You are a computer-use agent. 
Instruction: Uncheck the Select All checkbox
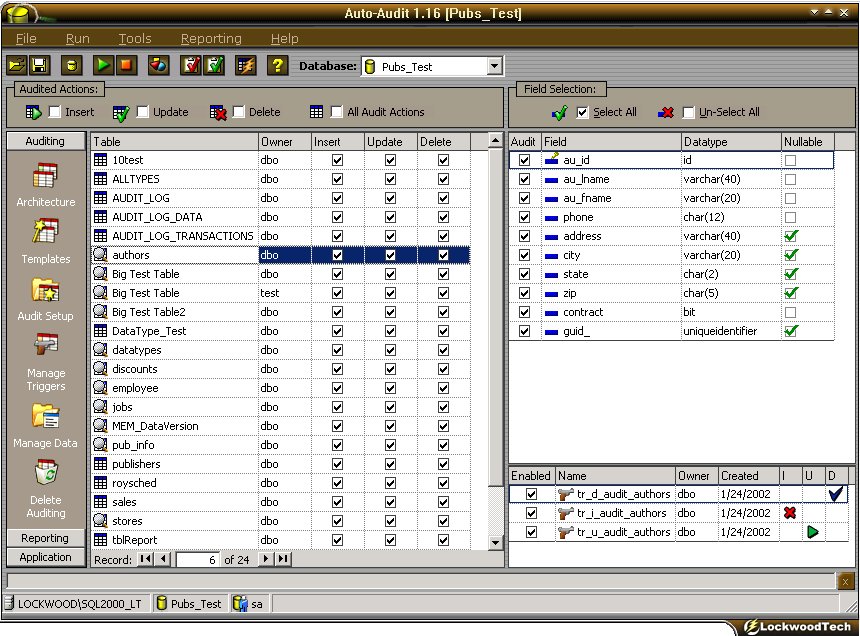582,112
